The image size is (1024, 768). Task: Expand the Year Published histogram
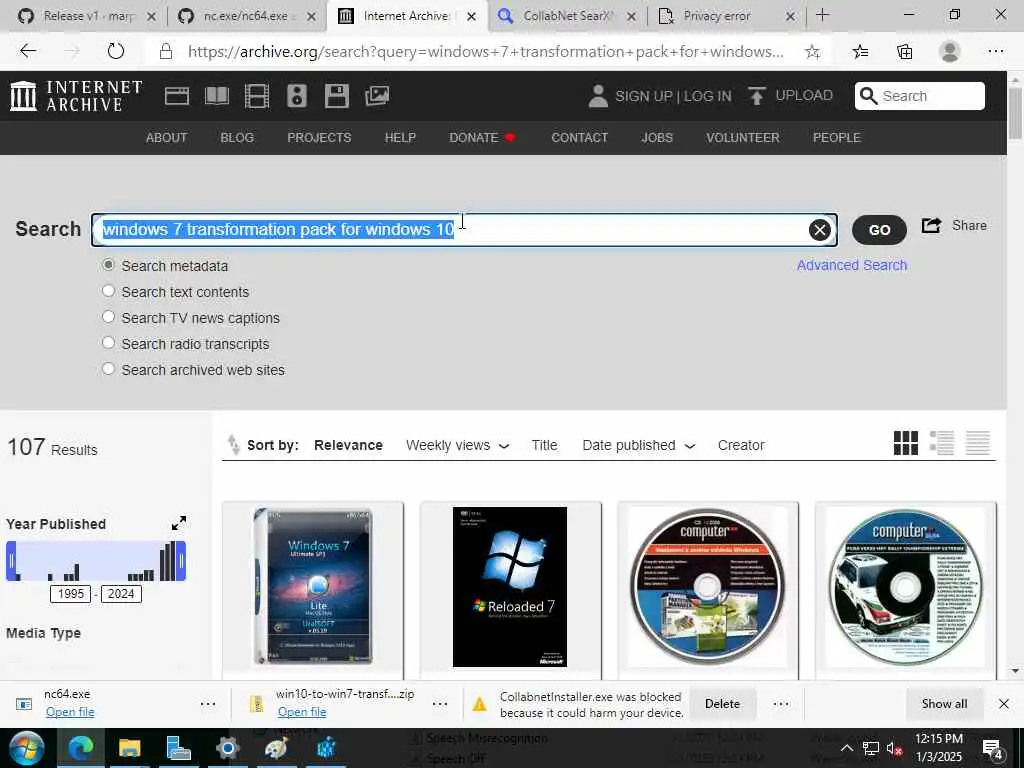178,523
